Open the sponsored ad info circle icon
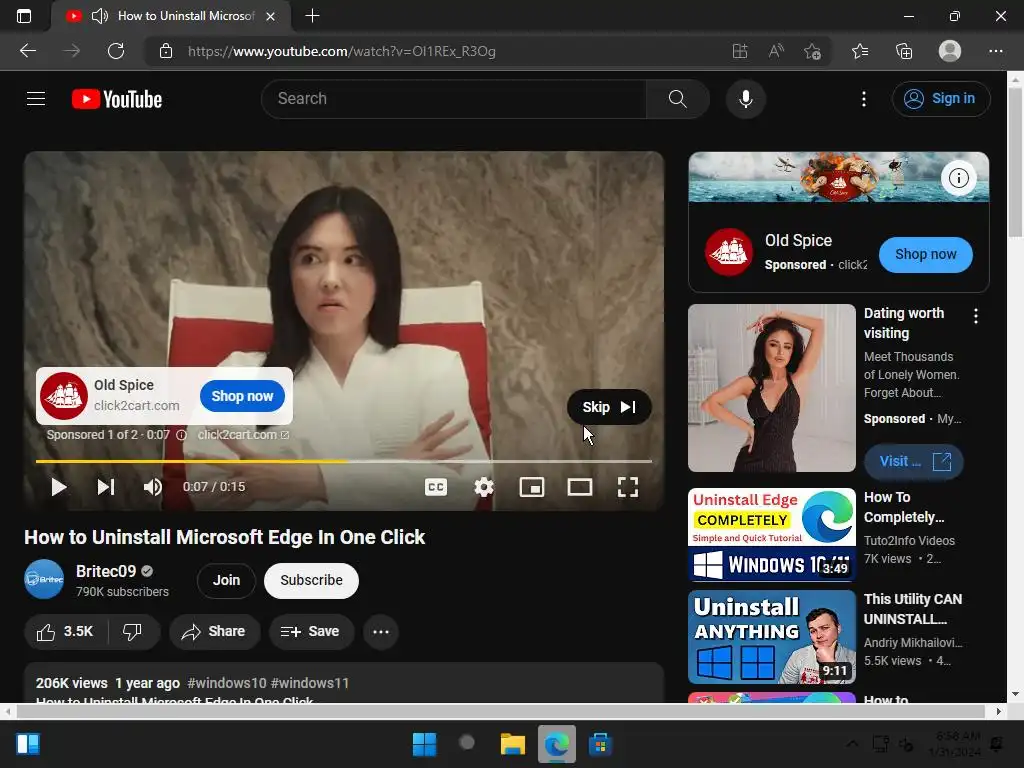 point(182,435)
